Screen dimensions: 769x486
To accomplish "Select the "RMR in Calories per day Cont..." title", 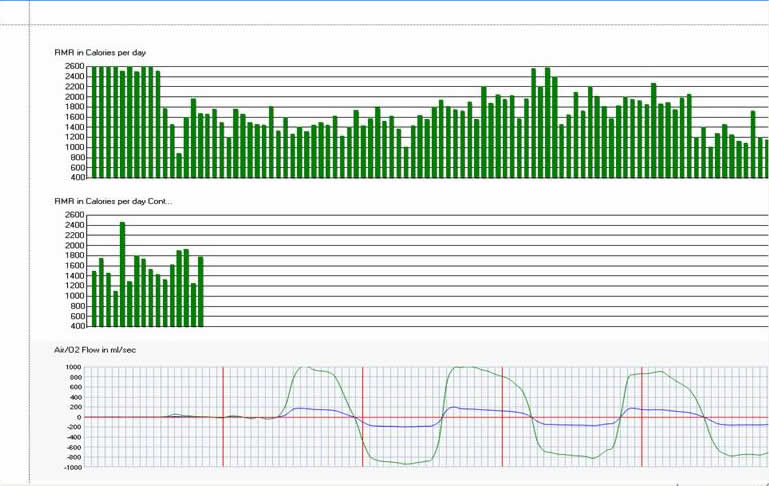I will (112, 201).
